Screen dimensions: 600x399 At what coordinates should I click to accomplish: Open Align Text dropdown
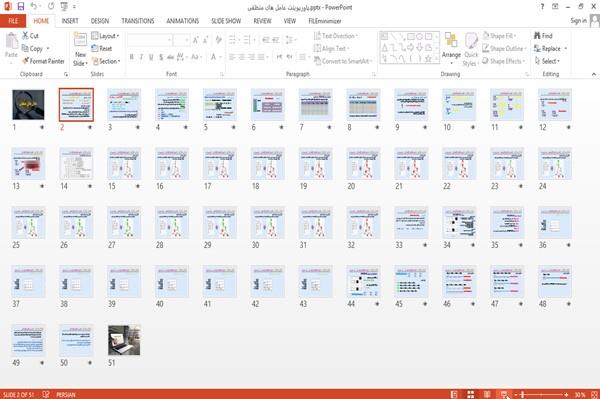pyautogui.click(x=331, y=48)
